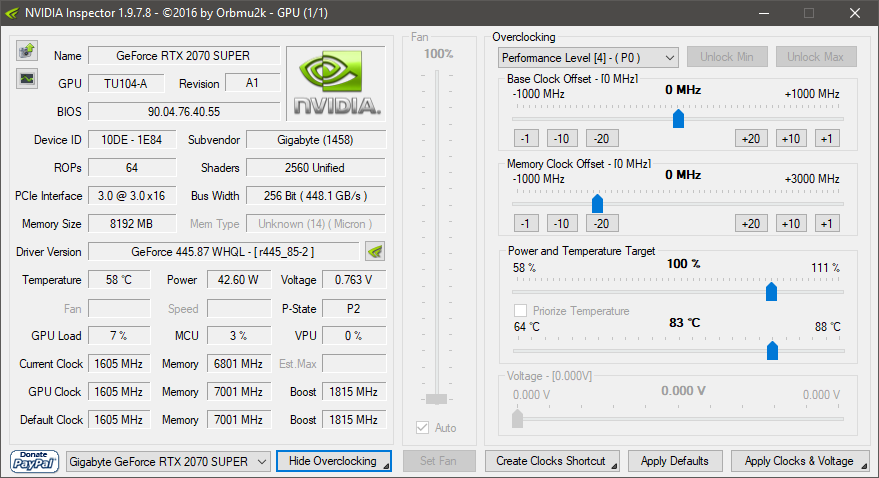Click Apply Defaults button

pyautogui.click(x=675, y=461)
